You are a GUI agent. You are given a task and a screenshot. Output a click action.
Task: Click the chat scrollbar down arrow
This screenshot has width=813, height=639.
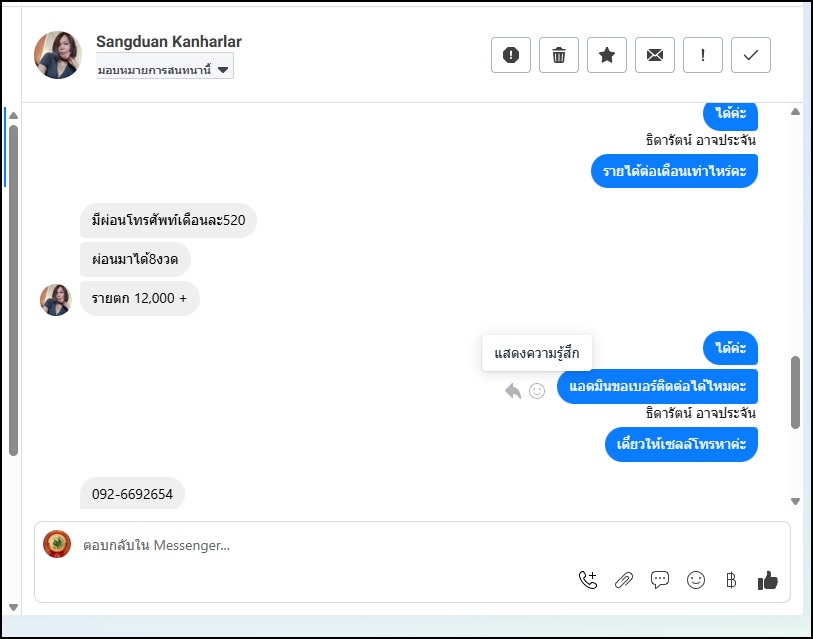coord(796,502)
